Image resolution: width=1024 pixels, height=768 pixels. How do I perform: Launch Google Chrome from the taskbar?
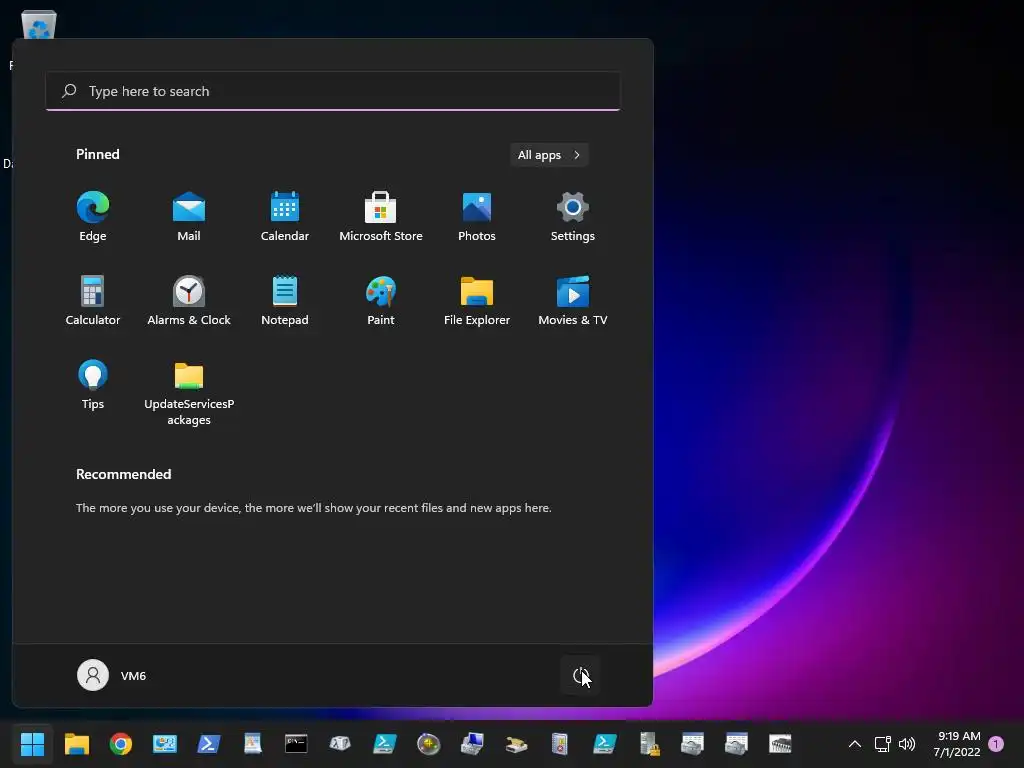pyautogui.click(x=120, y=744)
